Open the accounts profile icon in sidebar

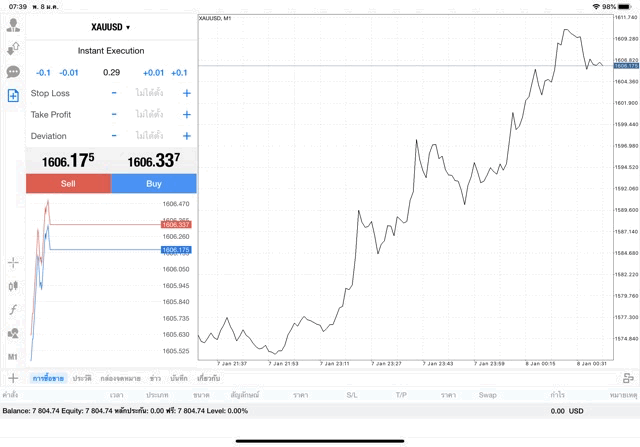tap(13, 25)
